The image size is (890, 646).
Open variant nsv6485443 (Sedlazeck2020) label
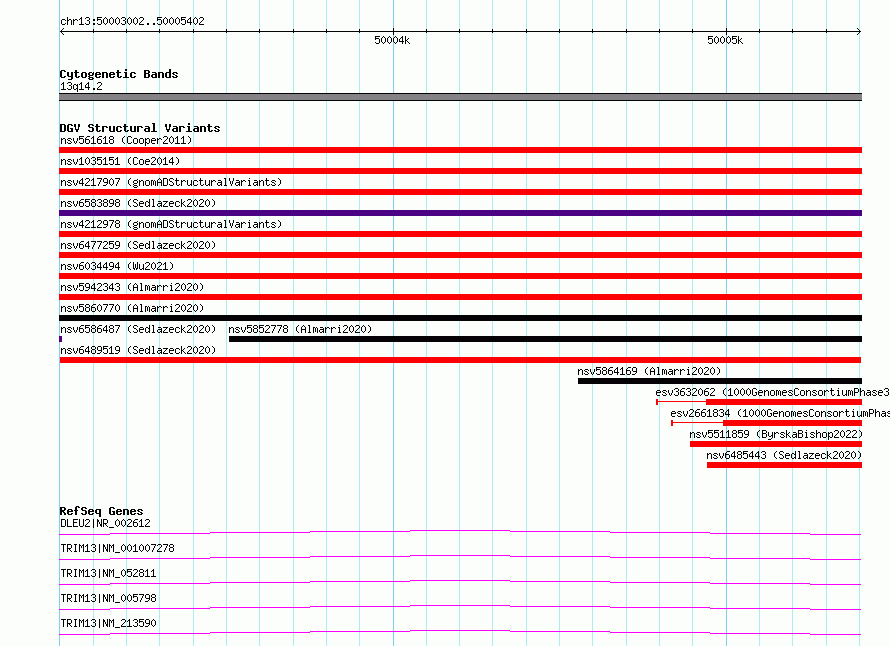click(x=784, y=455)
